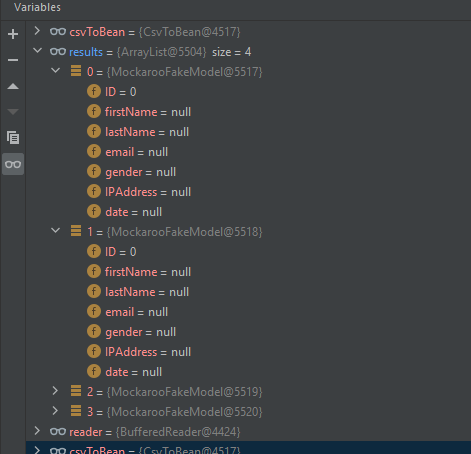Select row 0 = {MockarooFakeModel@5517}
The width and height of the screenshot is (471, 454).
tap(248, 72)
